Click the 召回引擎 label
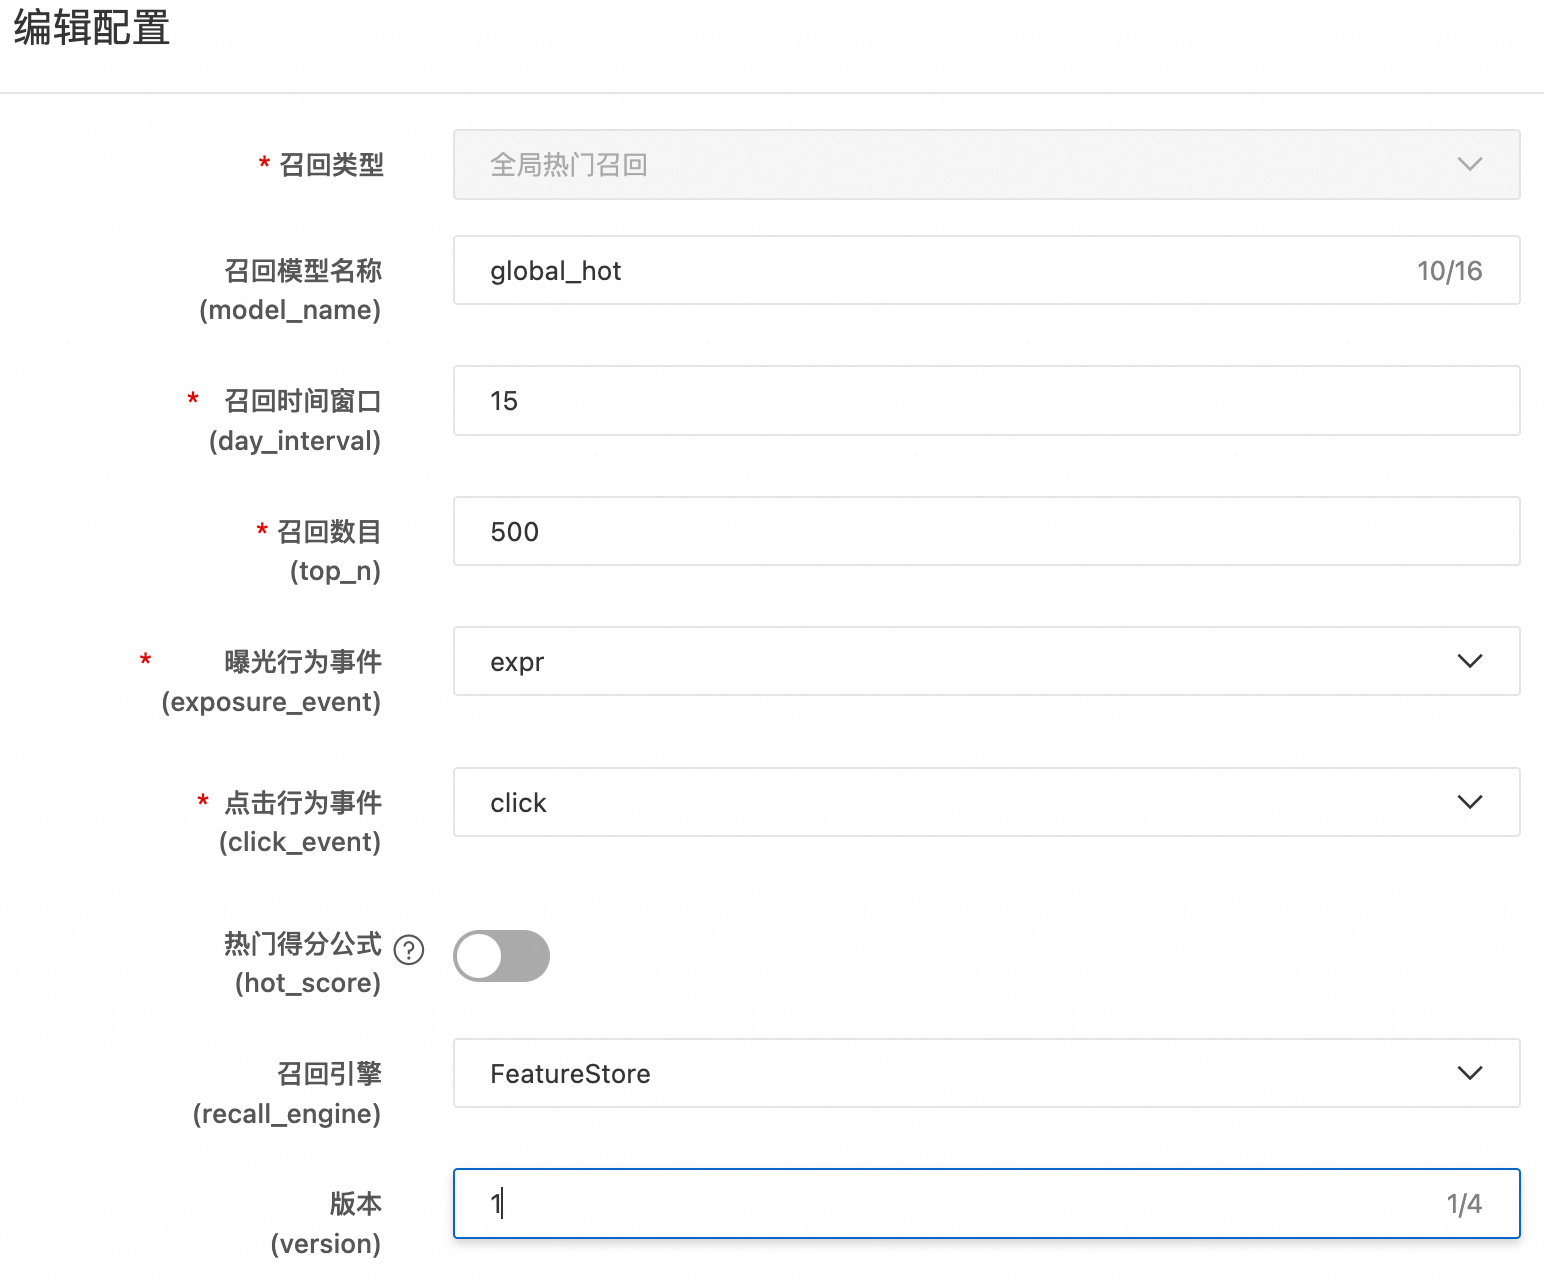The width and height of the screenshot is (1544, 1286). tap(330, 1074)
